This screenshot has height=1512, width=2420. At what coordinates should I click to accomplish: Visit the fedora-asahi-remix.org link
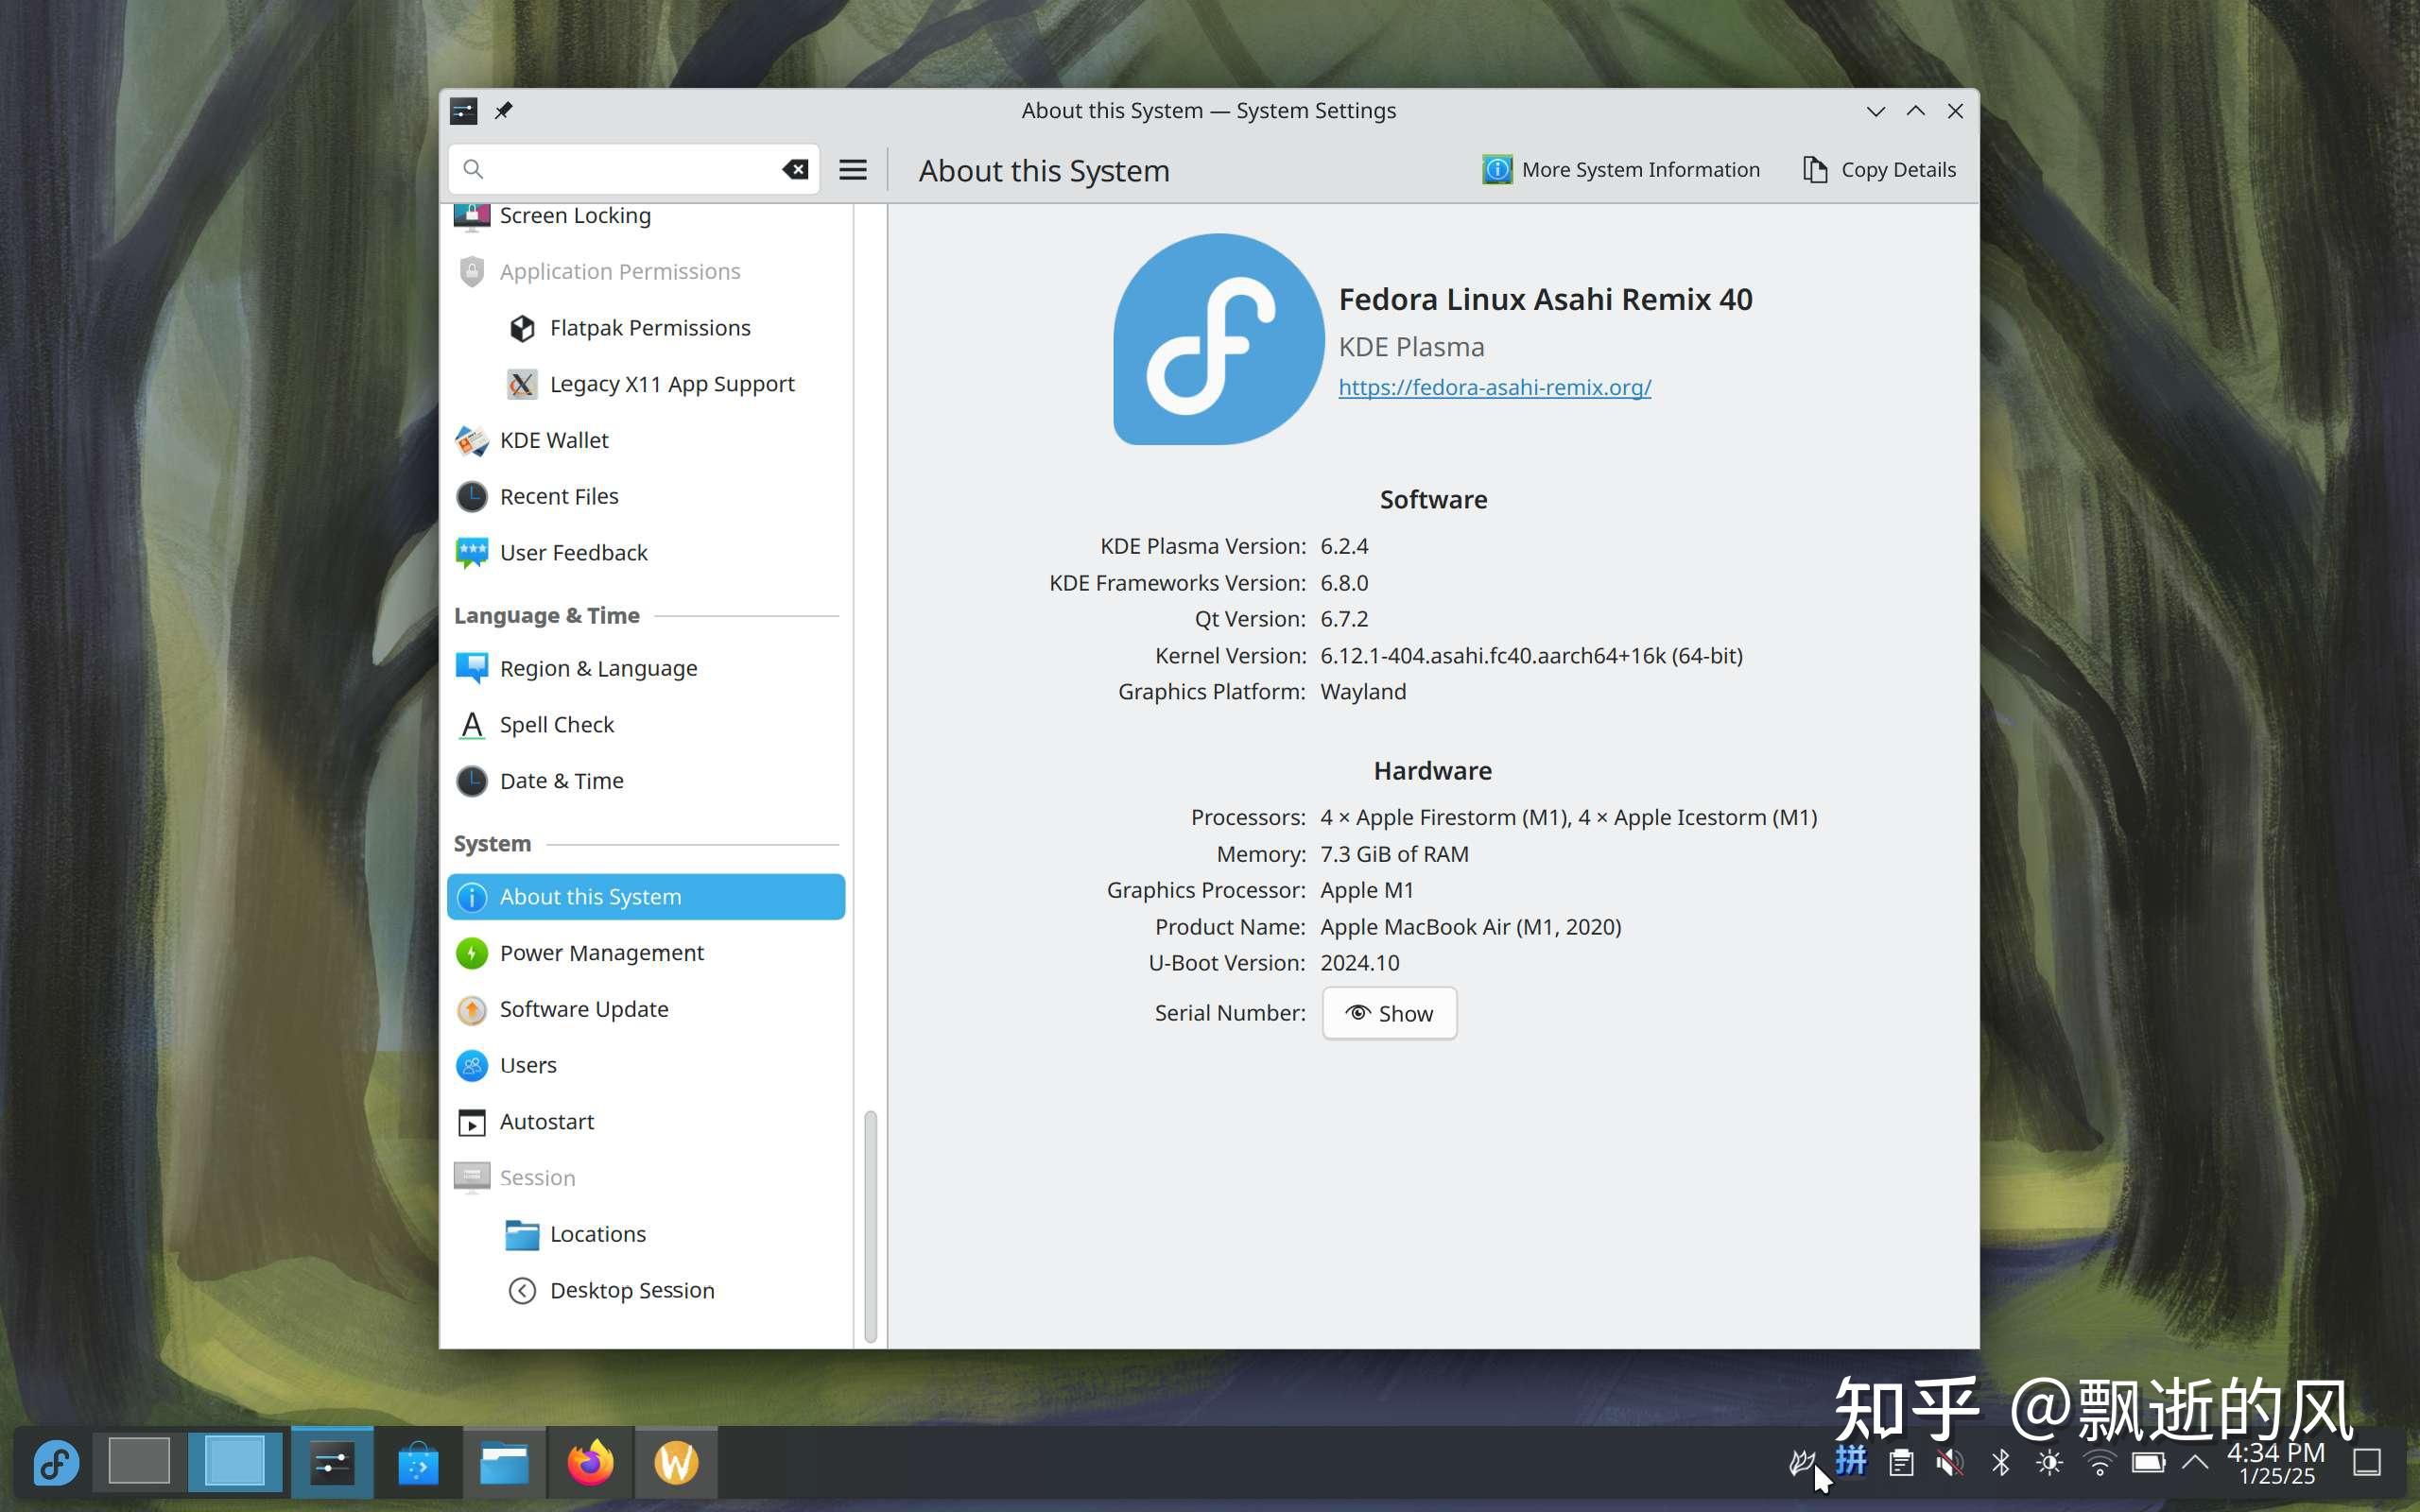click(1494, 387)
